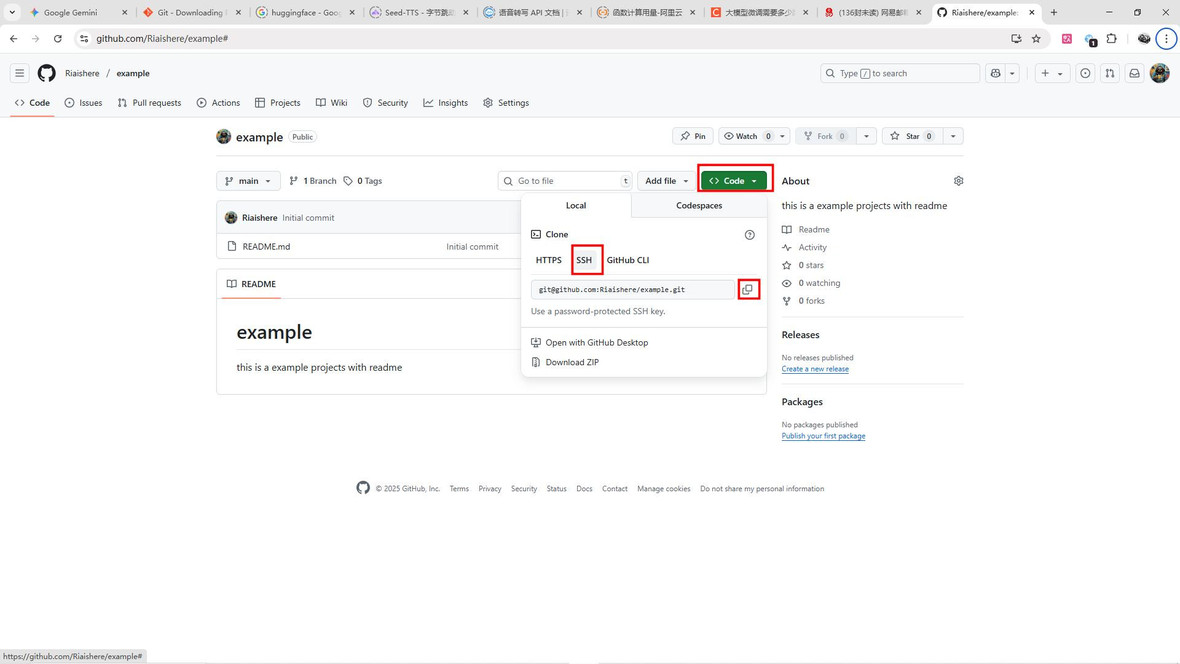Click Download ZIP in the Code popup
The height and width of the screenshot is (664, 1180).
[x=565, y=362]
